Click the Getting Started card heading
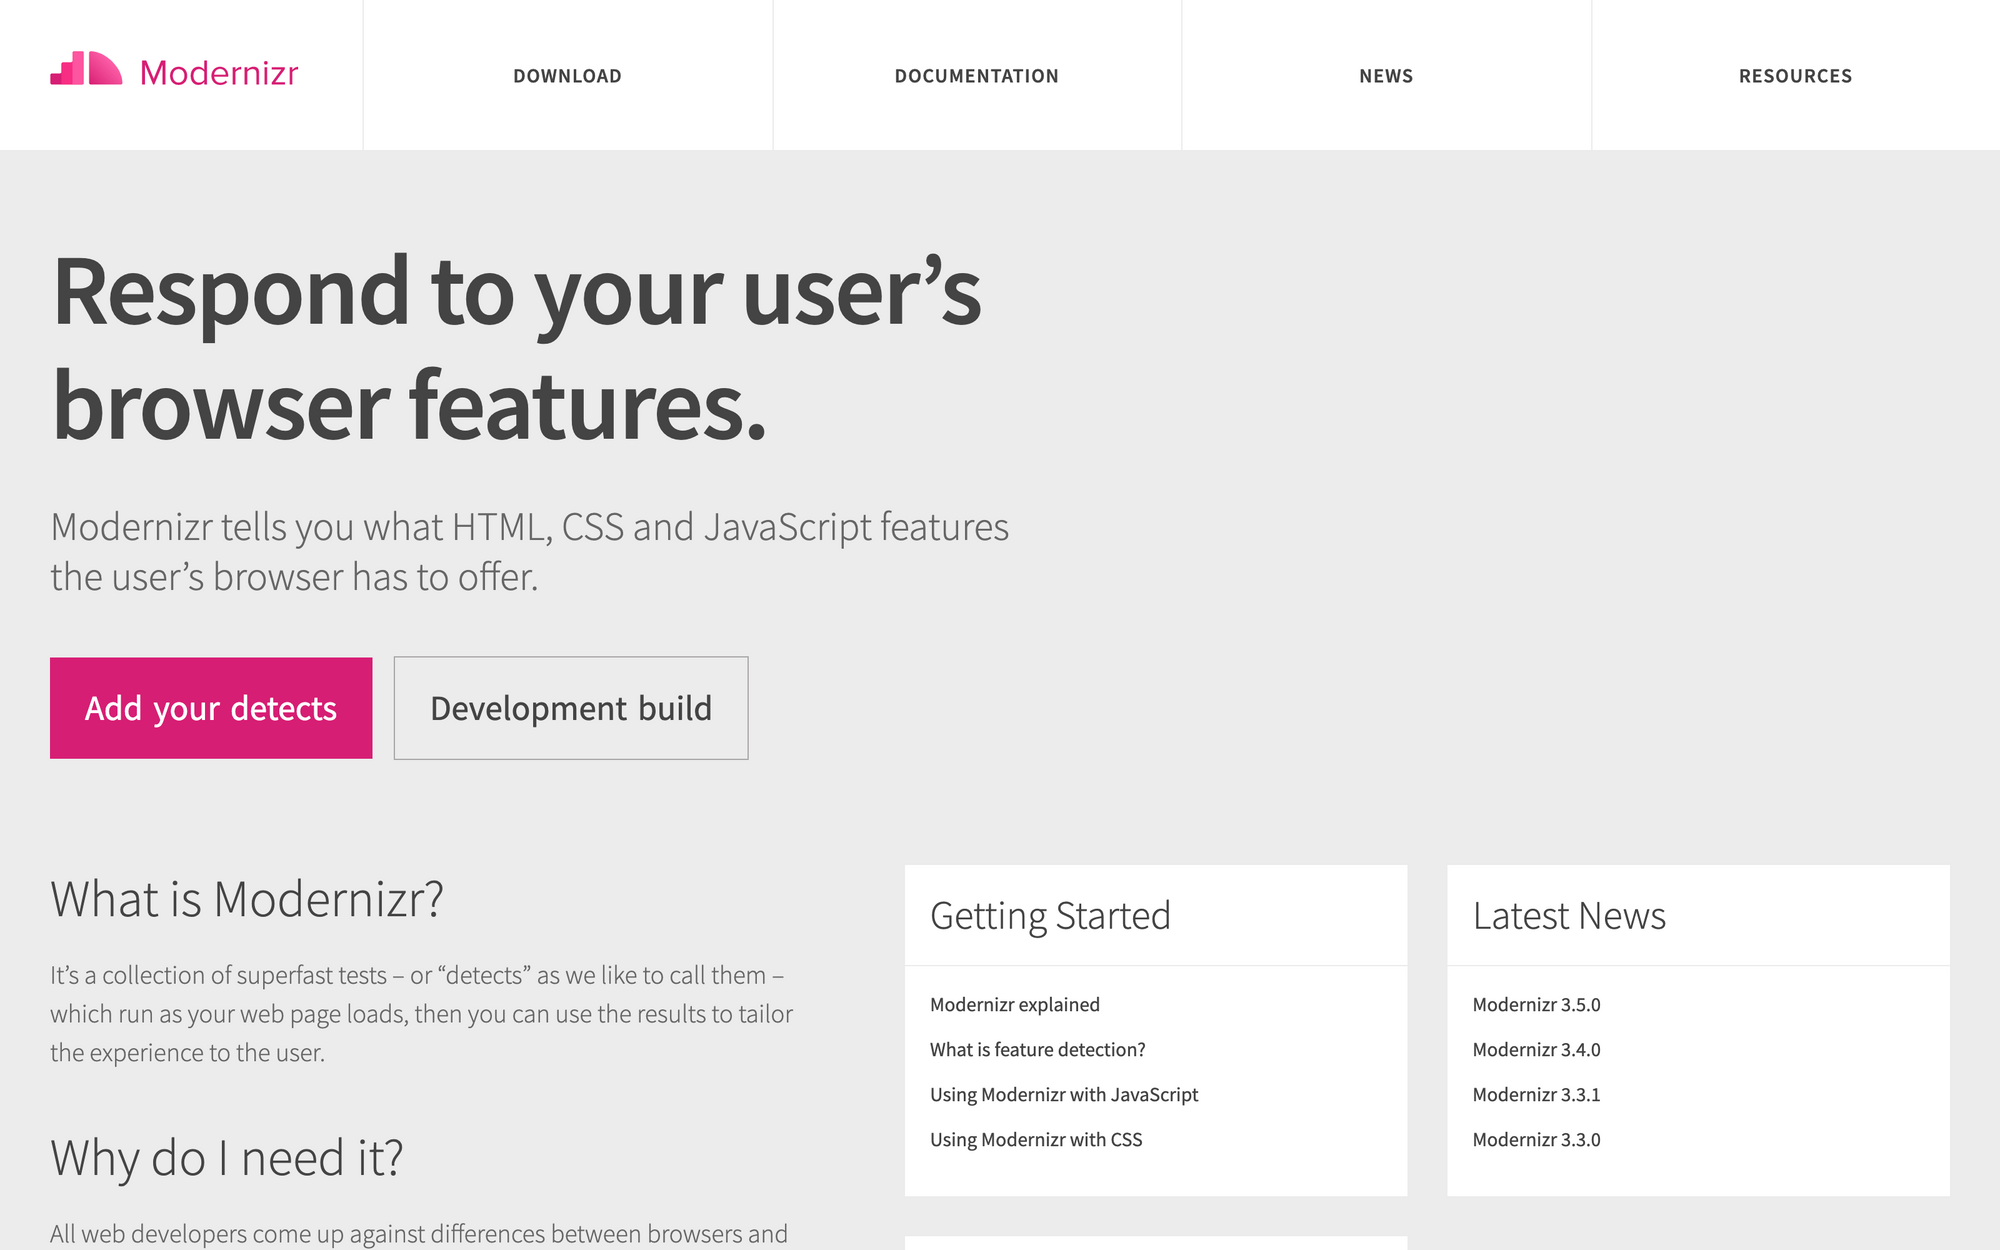 coord(1050,916)
